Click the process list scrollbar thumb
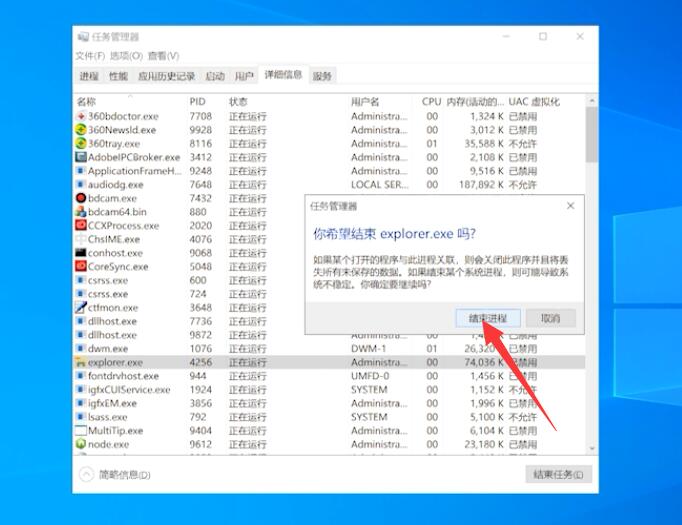The image size is (682, 525). click(591, 134)
